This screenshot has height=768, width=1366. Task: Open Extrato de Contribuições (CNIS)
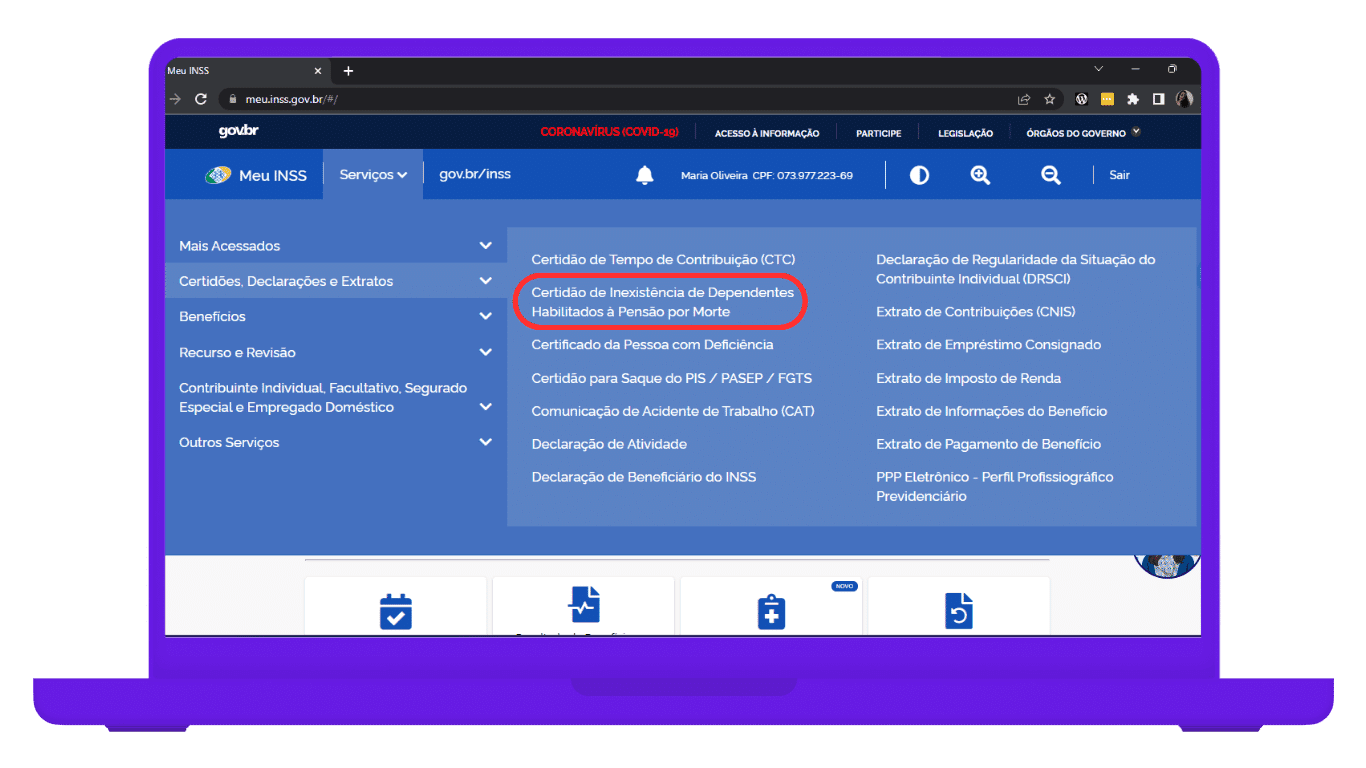(975, 312)
